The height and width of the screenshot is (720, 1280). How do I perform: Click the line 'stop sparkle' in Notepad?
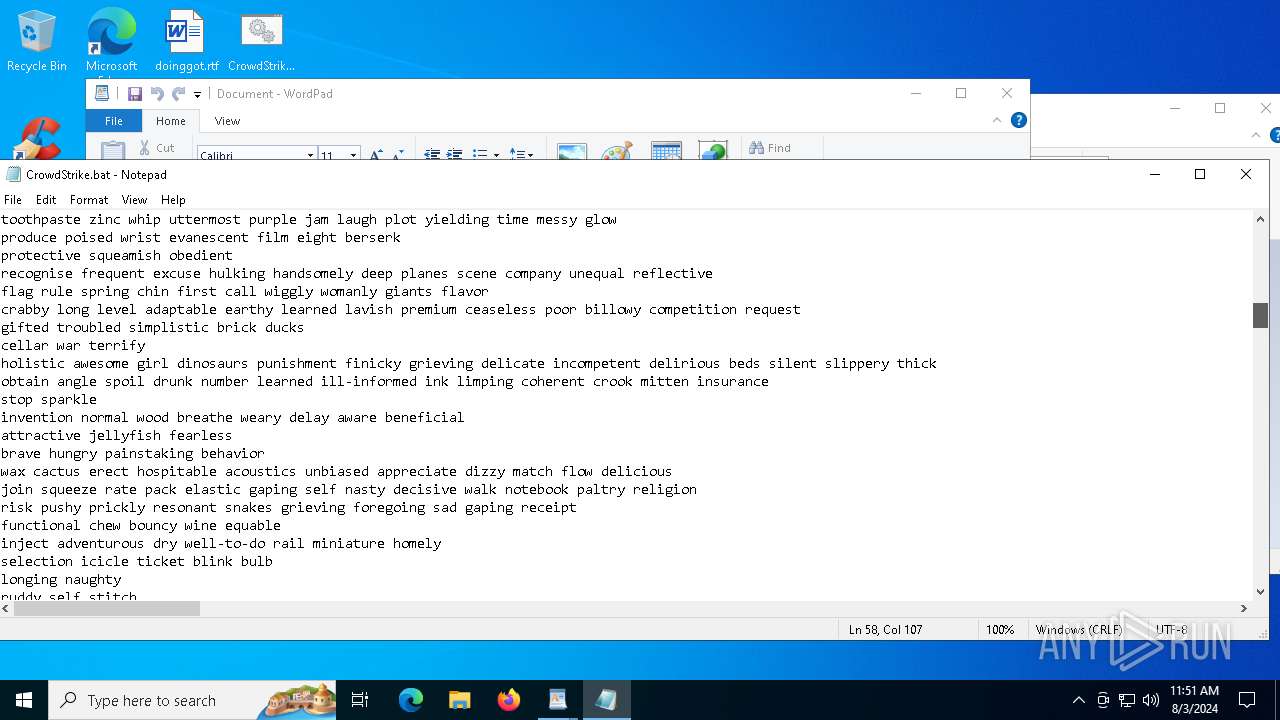click(49, 399)
